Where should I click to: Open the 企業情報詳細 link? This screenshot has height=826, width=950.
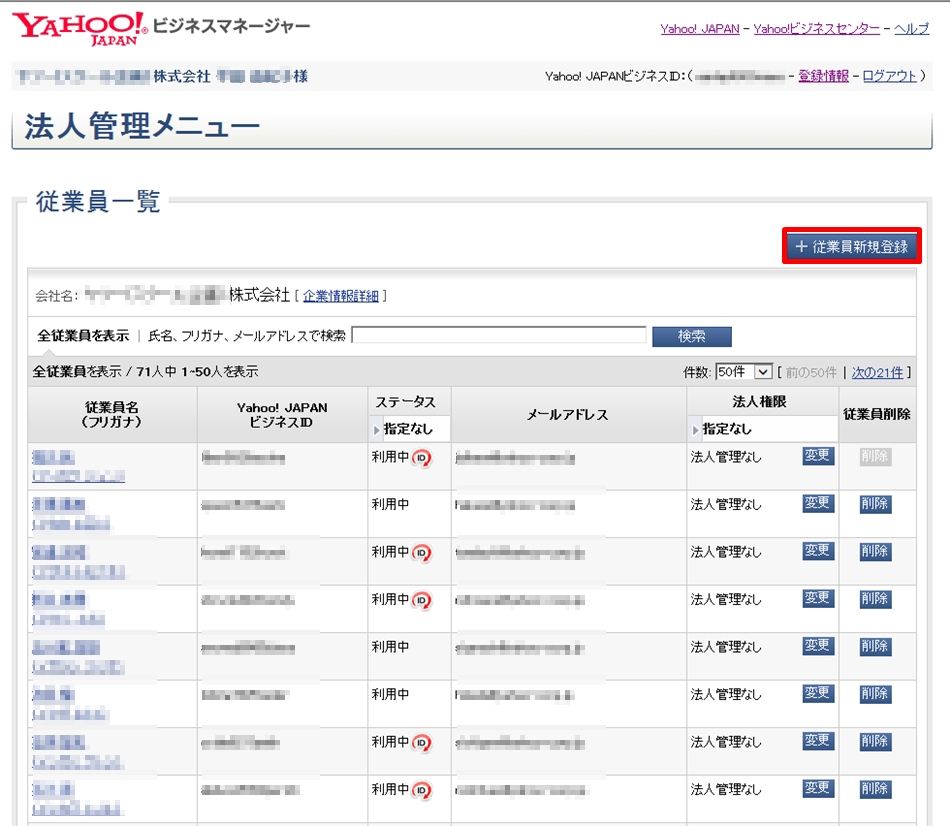point(341,296)
